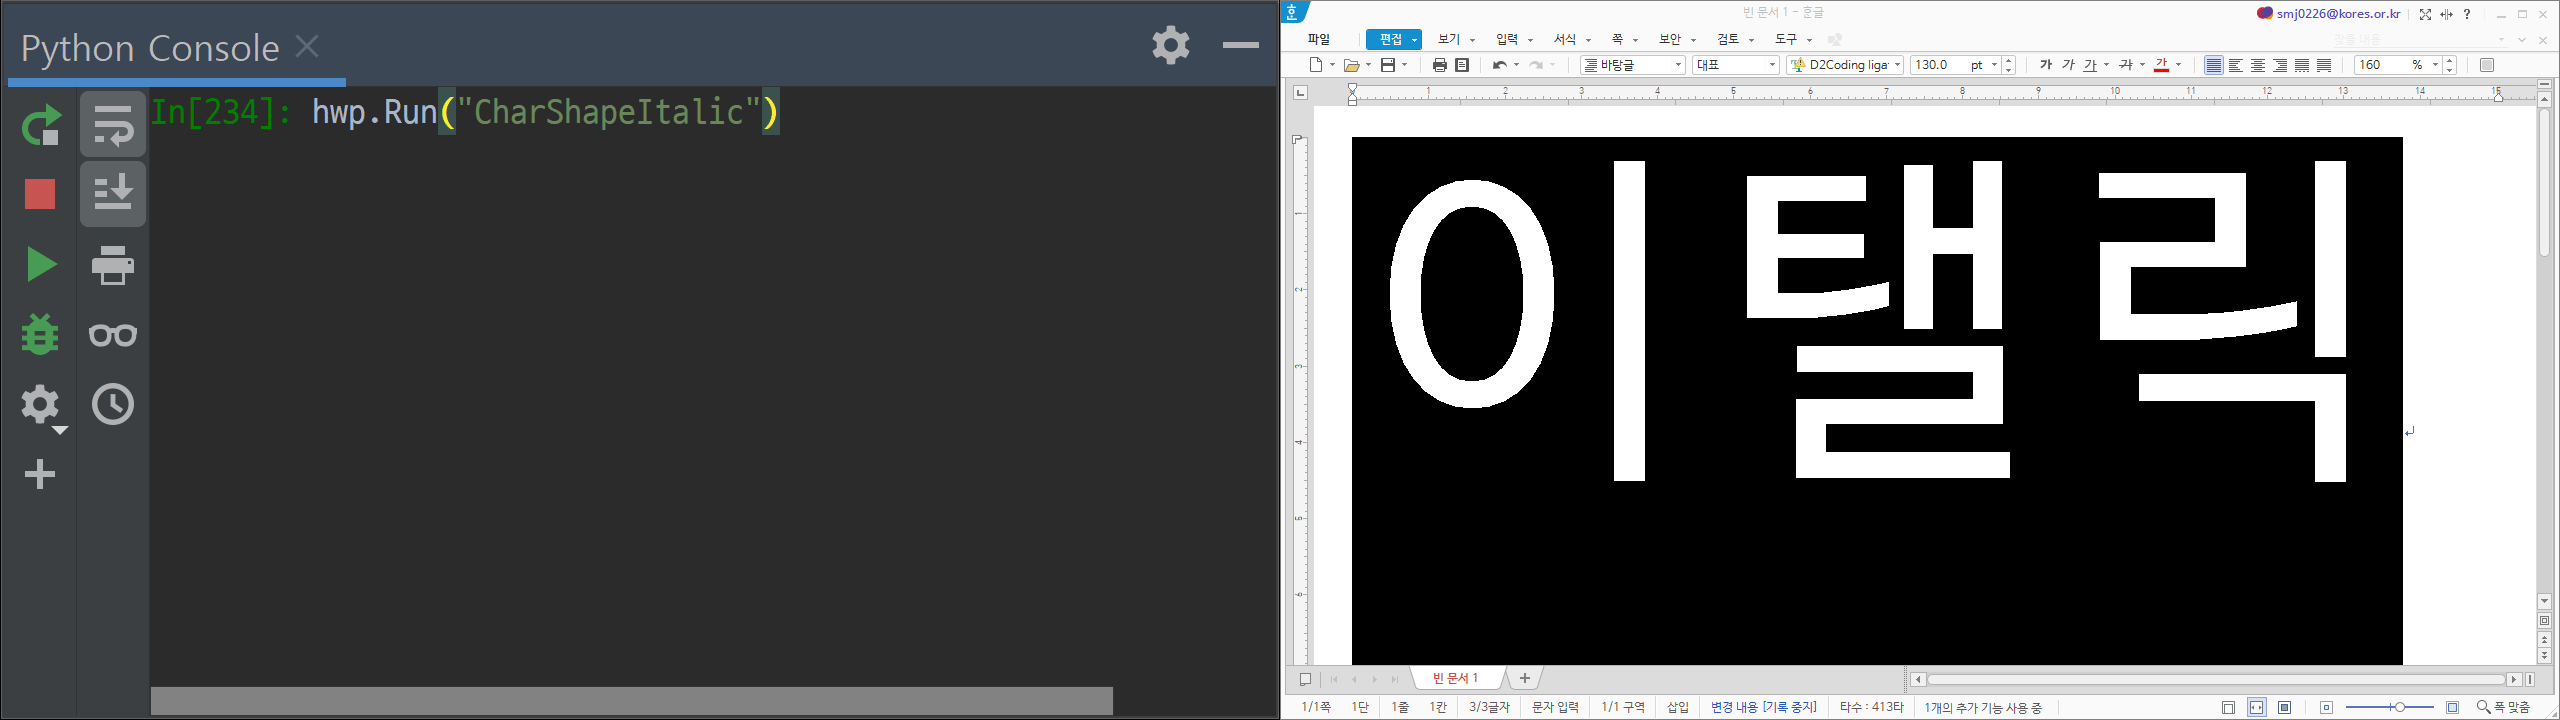Click the Hangul horizontal scrollbar track
Image resolution: width=2560 pixels, height=720 pixels.
[2215, 679]
